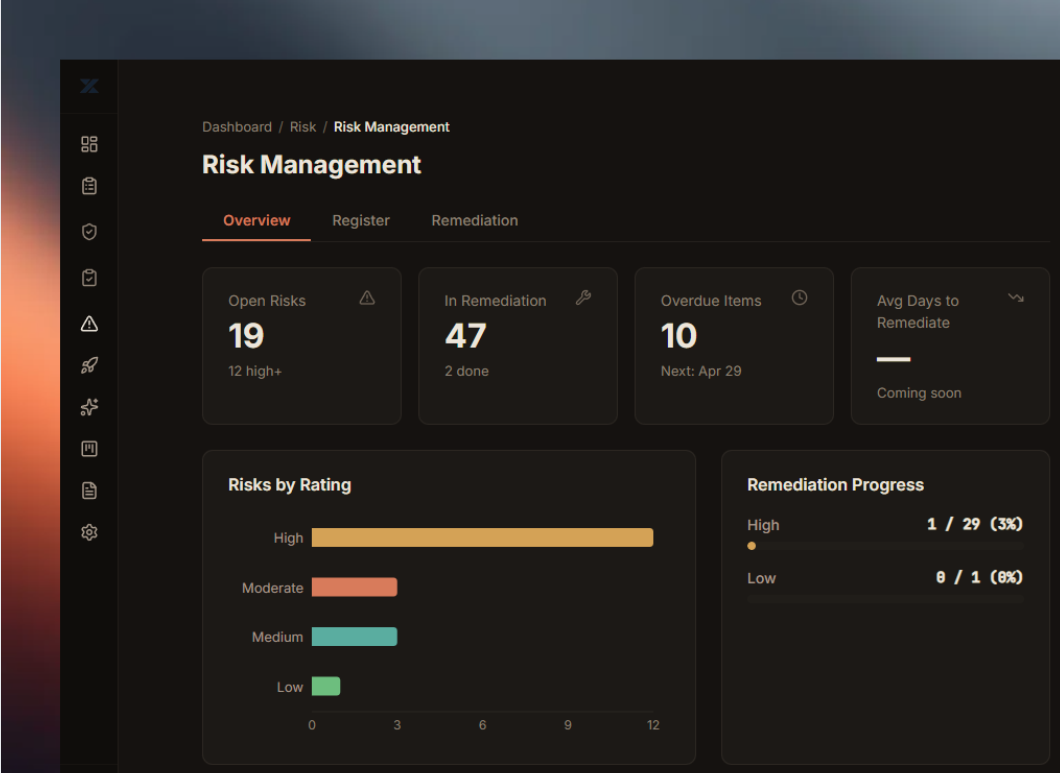Open the sparkles AI icon in sidebar
Image resolution: width=1060 pixels, height=773 pixels.
pos(89,407)
